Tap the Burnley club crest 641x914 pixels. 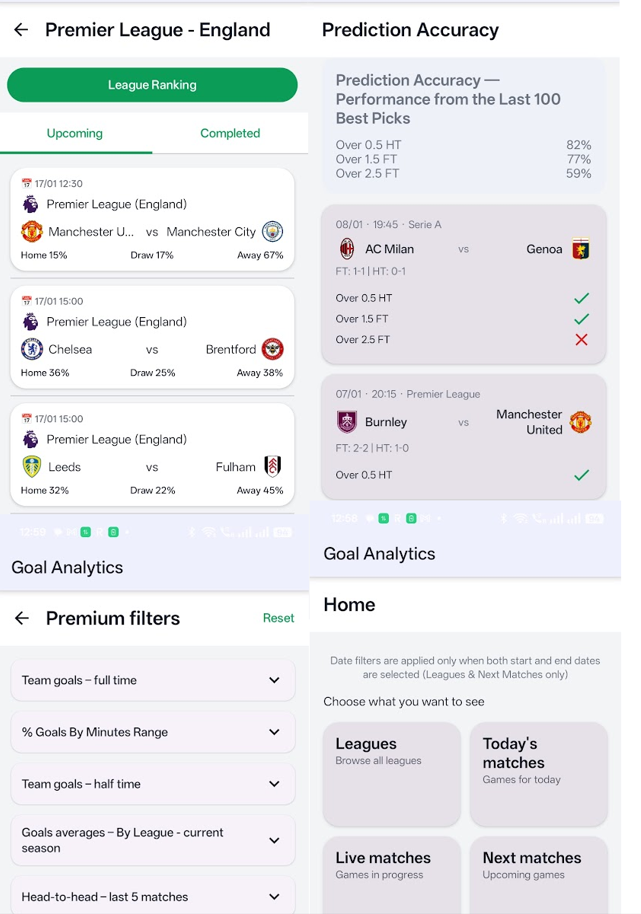coord(347,422)
